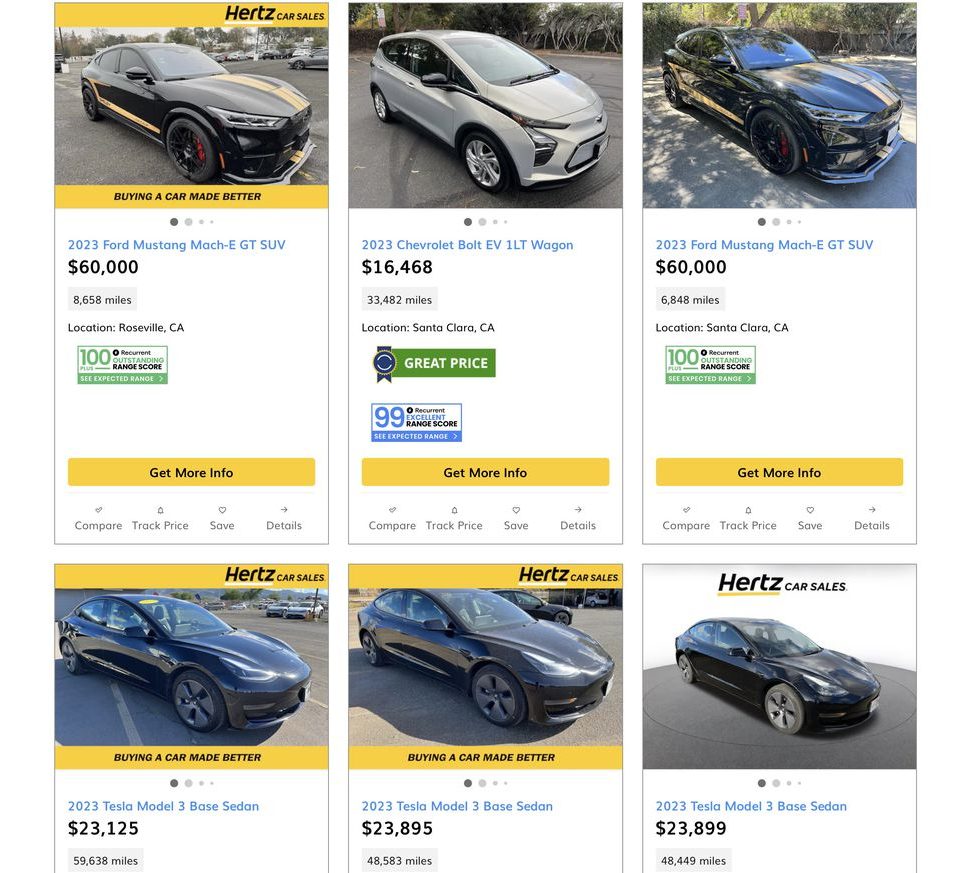This screenshot has height=873, width=960.
Task: Click Details arrow on Santa Clara Mustang Mach-E
Action: tap(872, 510)
